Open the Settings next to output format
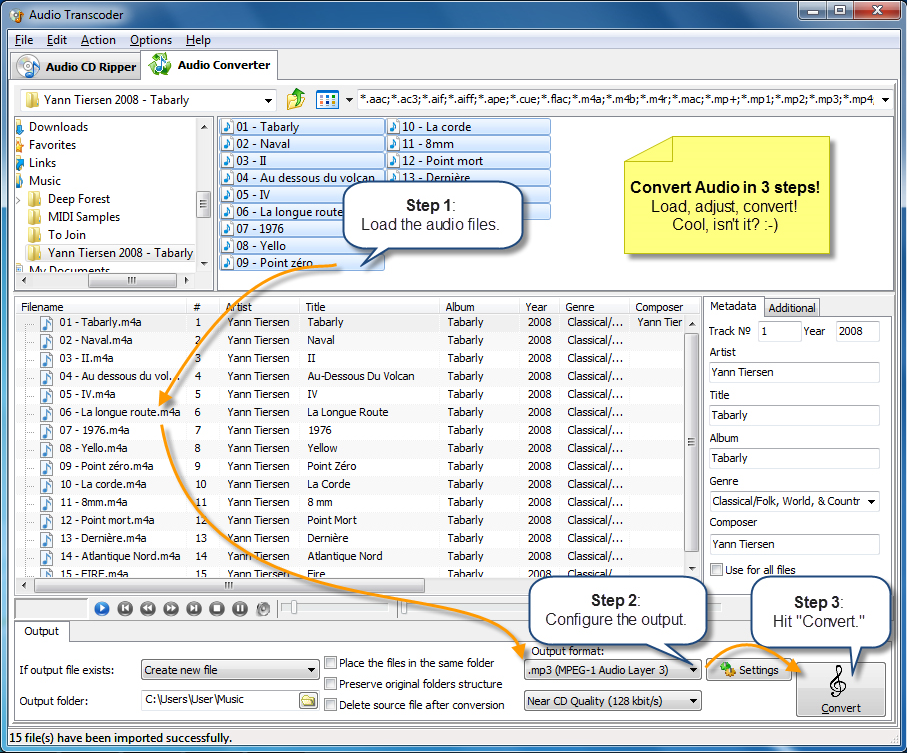The width and height of the screenshot is (907, 753). click(748, 670)
